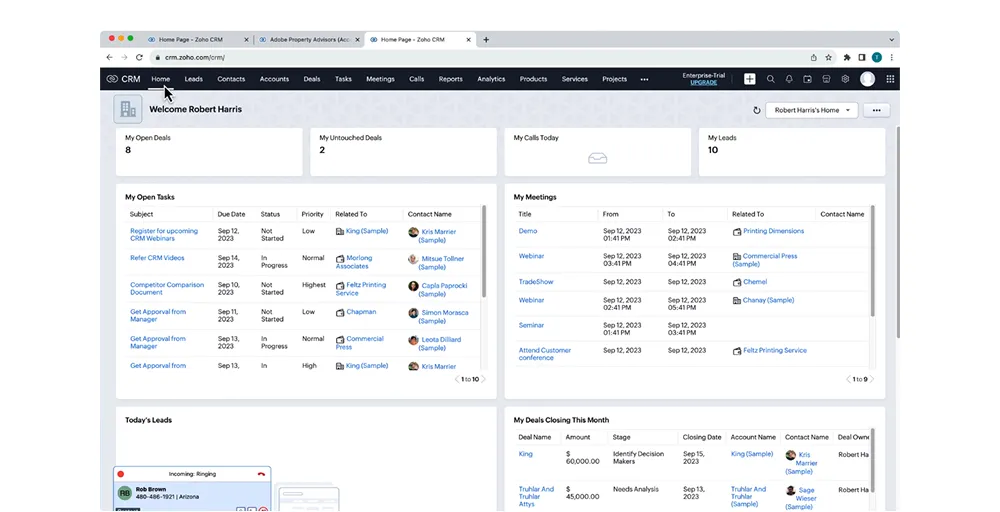Open the browser side panel icon

[x=862, y=57]
